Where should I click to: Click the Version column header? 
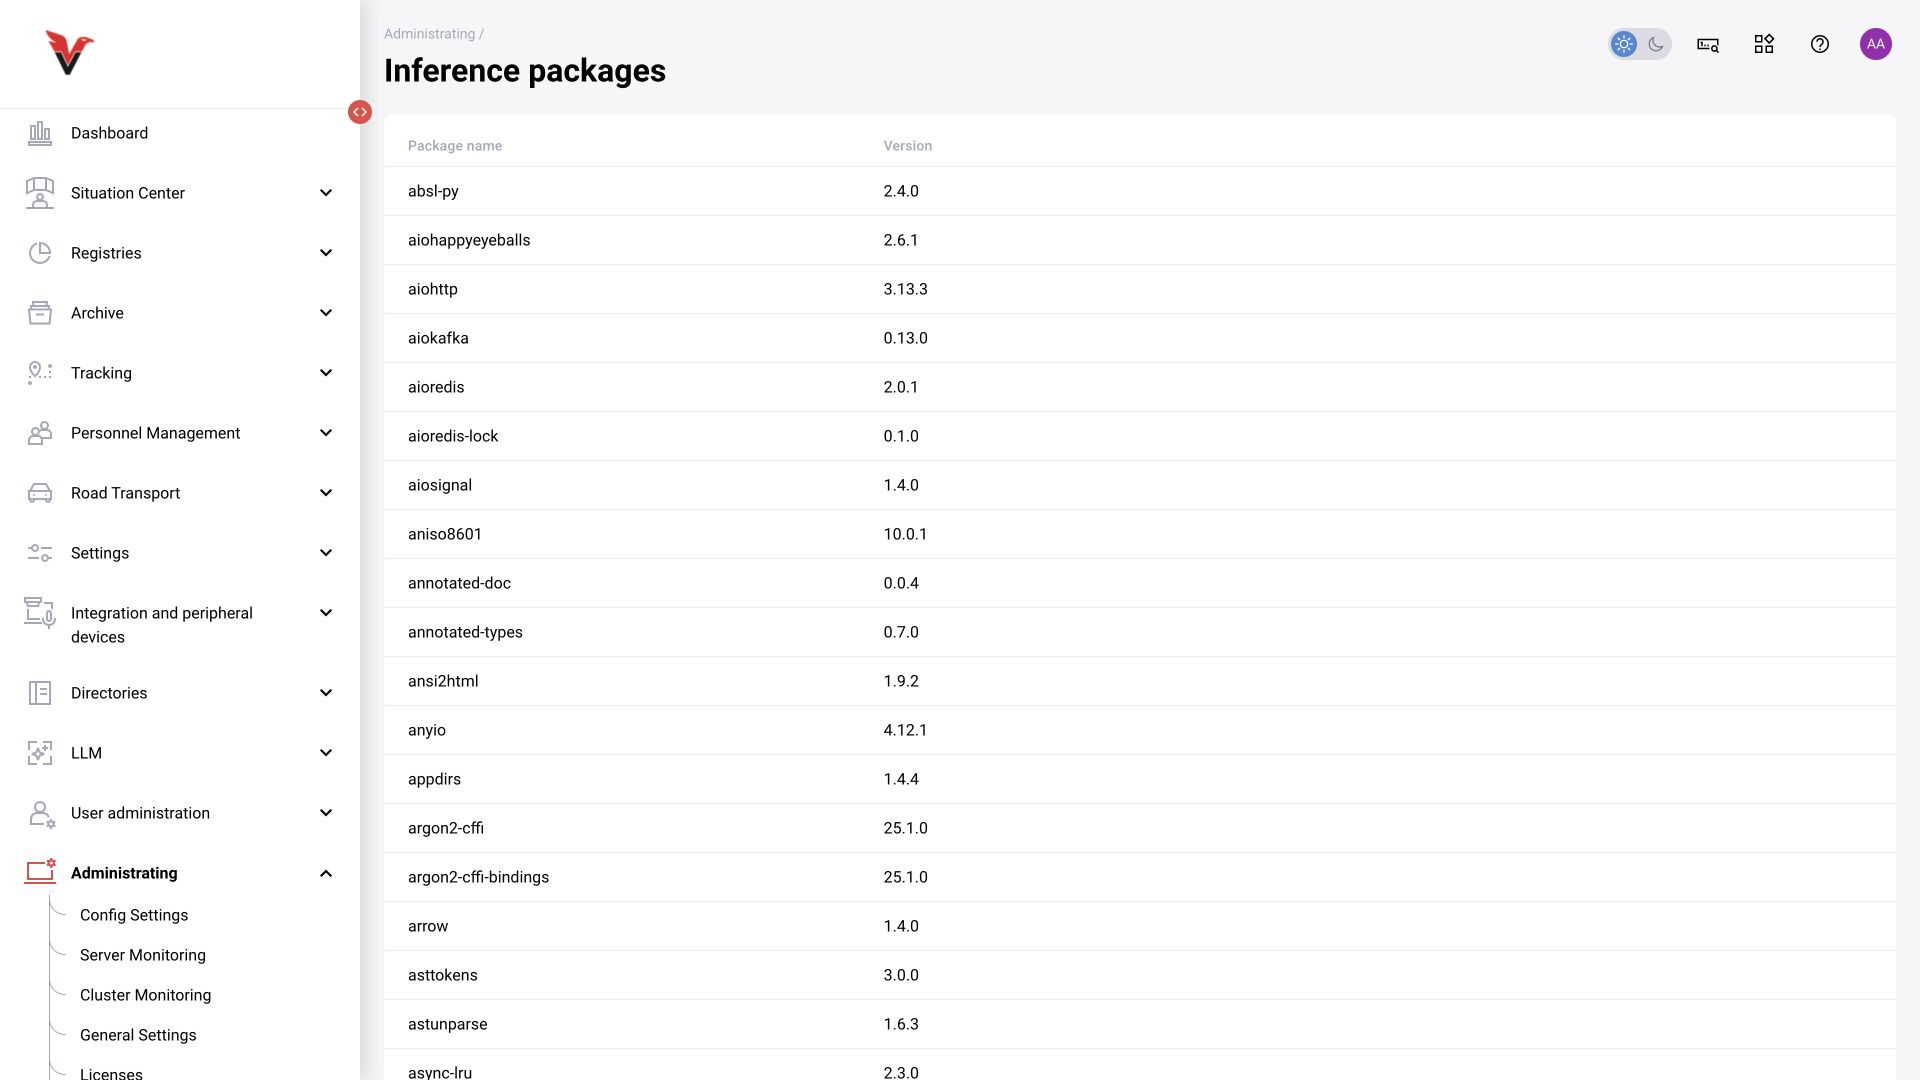(x=908, y=146)
